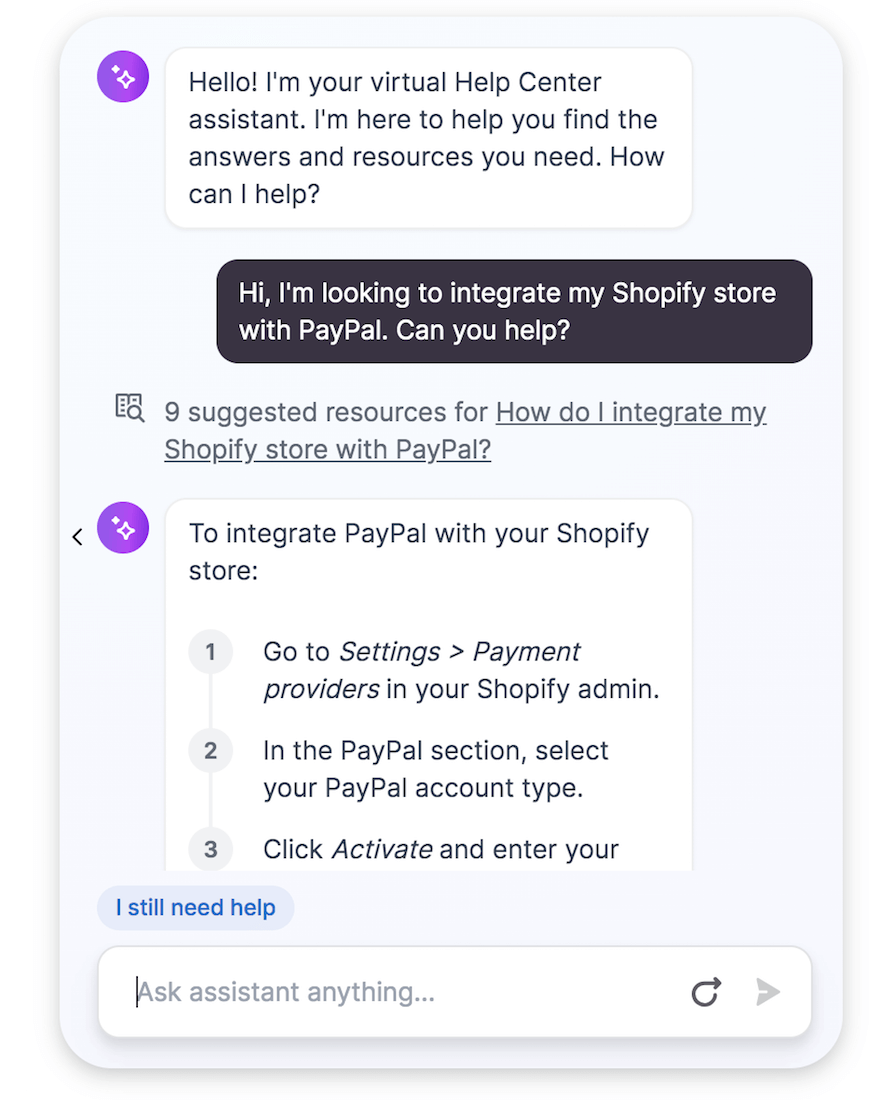This screenshot has height=1100, width=880.
Task: Click the Ask assistant anything input field
Action: [400, 992]
